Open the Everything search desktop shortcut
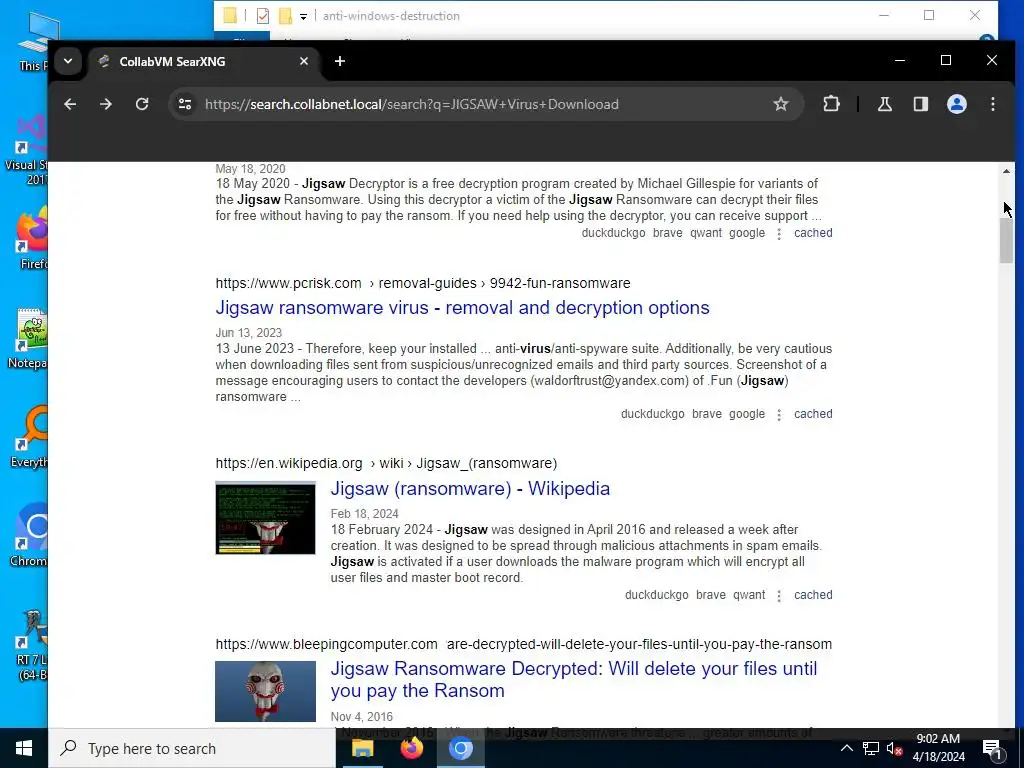 (30, 438)
